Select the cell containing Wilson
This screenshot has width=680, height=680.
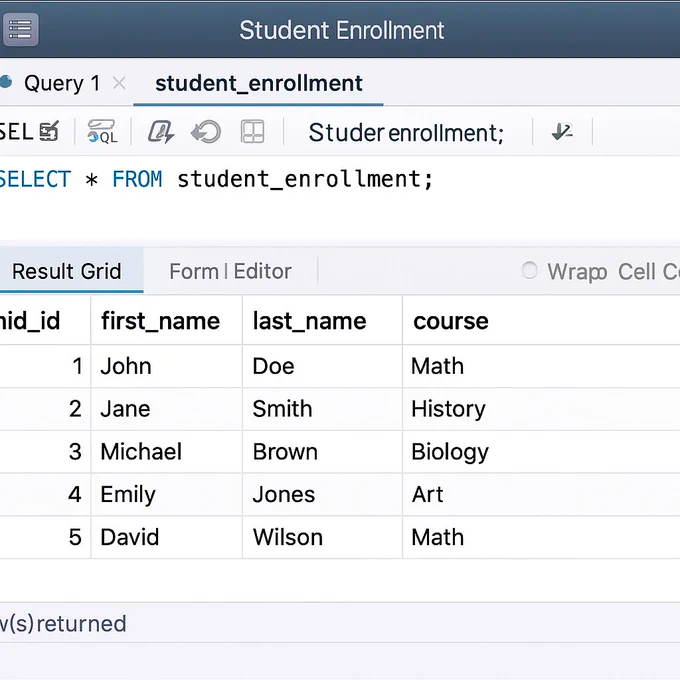322,537
